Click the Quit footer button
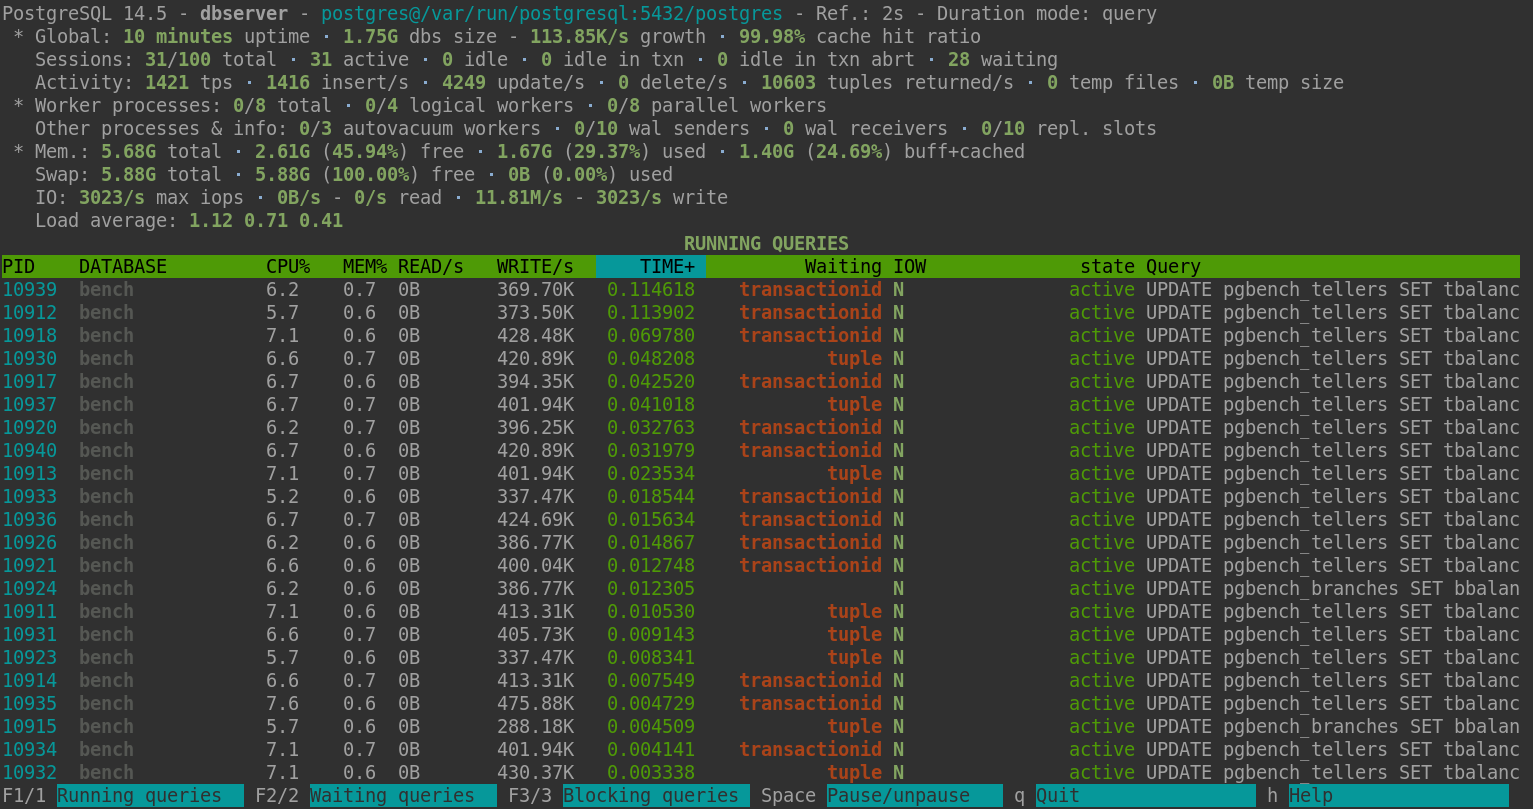 pos(1145,796)
